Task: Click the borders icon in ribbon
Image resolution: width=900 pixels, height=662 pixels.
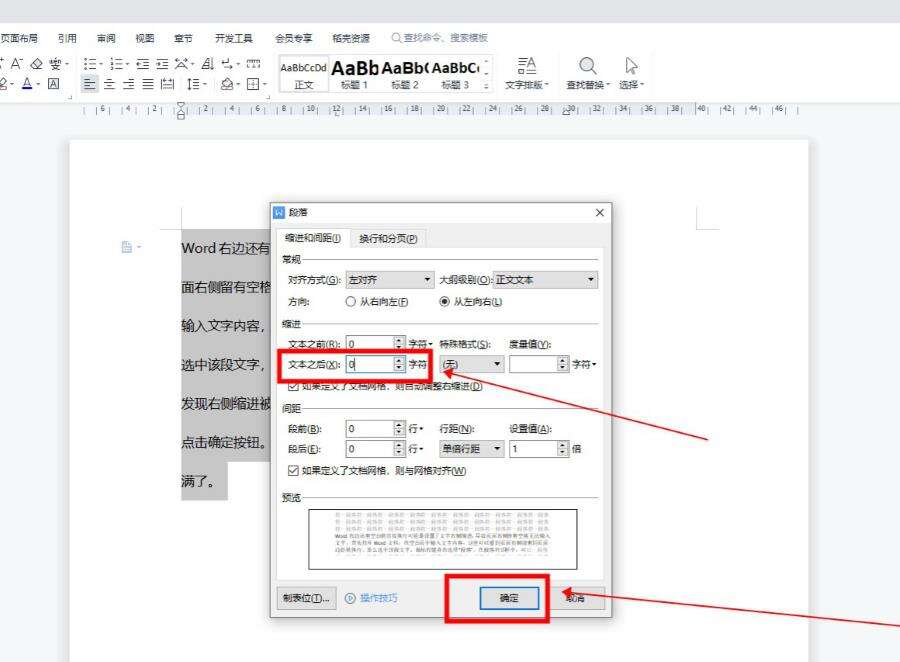Action: point(255,85)
